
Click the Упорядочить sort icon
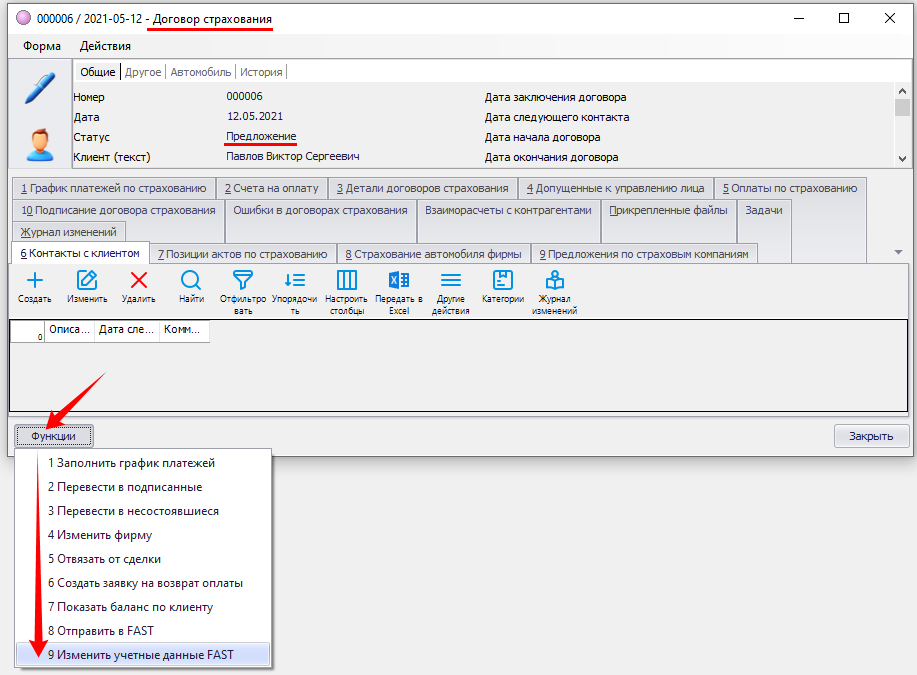point(294,280)
